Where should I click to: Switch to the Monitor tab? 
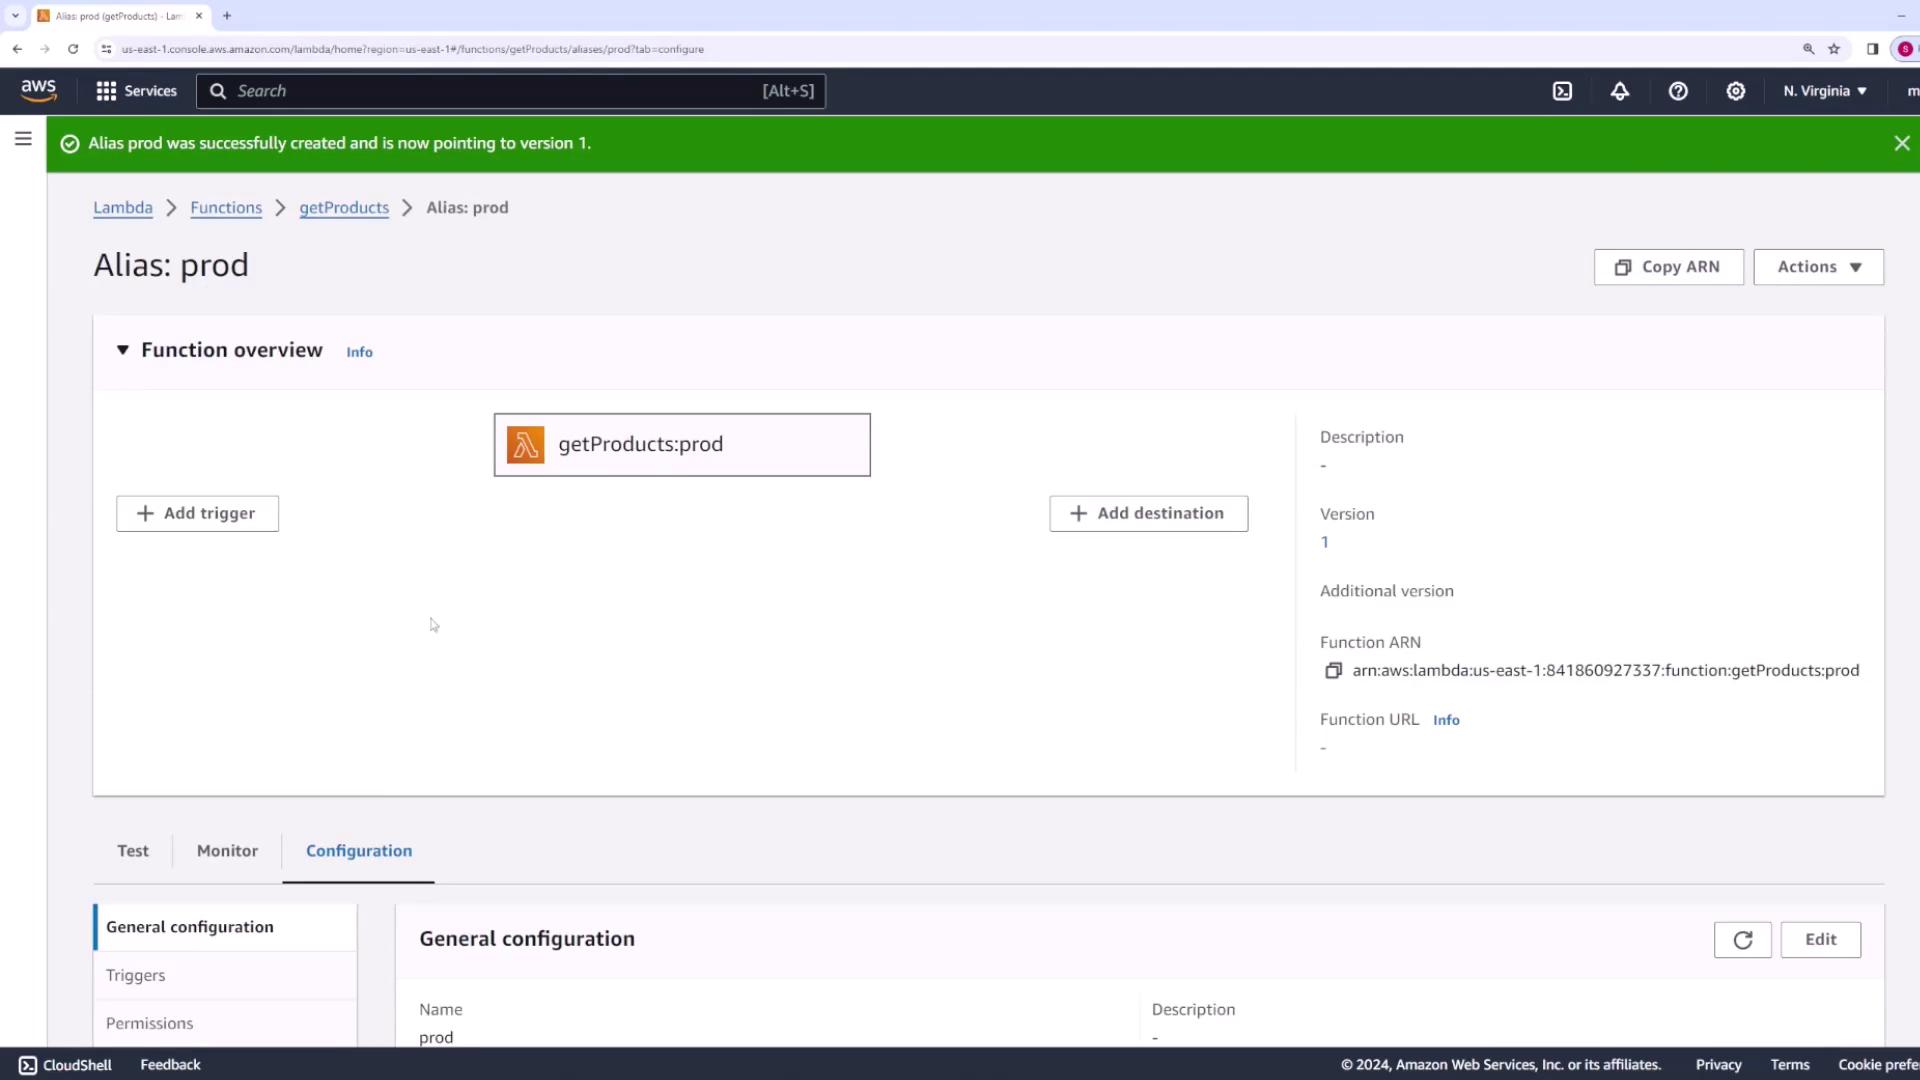(x=227, y=851)
